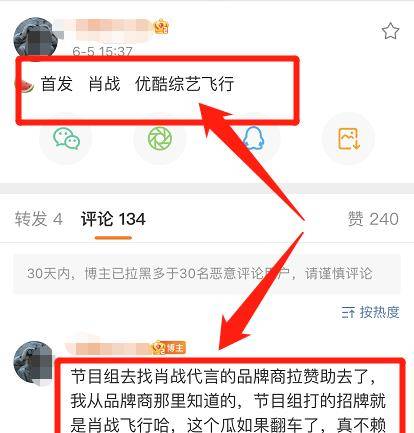Image resolution: width=414 pixels, height=433 pixels.
Task: Tap the 请谨慎评论 blacklist notice banner
Action: (207, 274)
